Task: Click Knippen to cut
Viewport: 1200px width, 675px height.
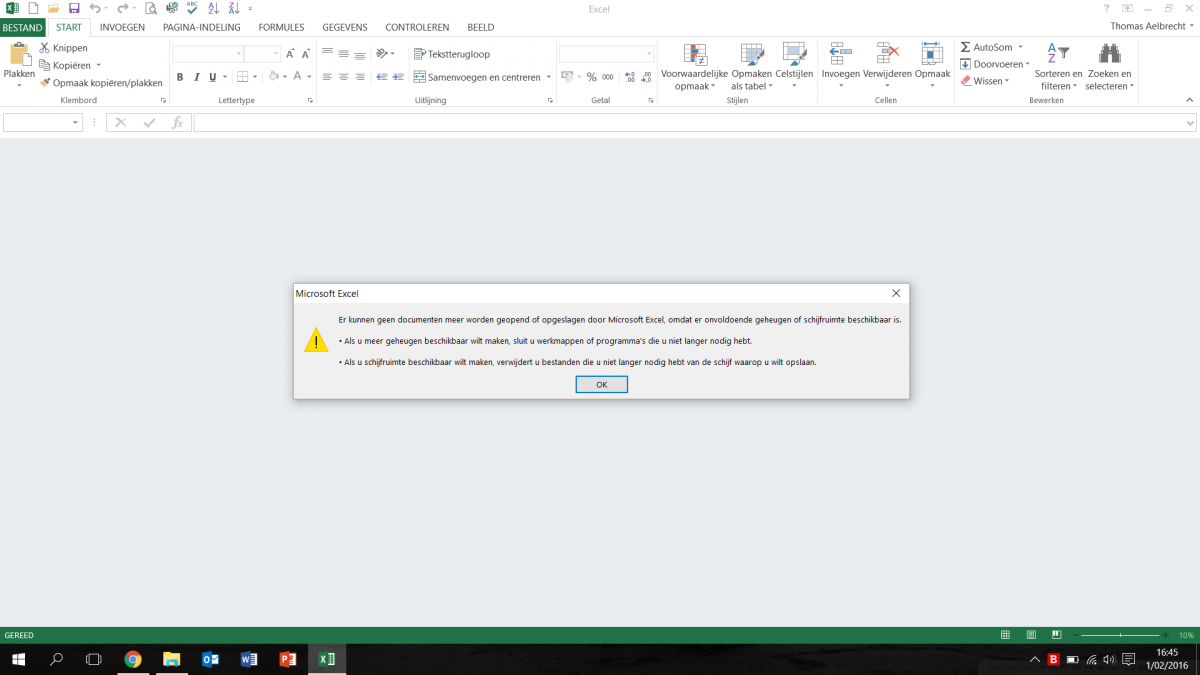Action: coord(63,48)
